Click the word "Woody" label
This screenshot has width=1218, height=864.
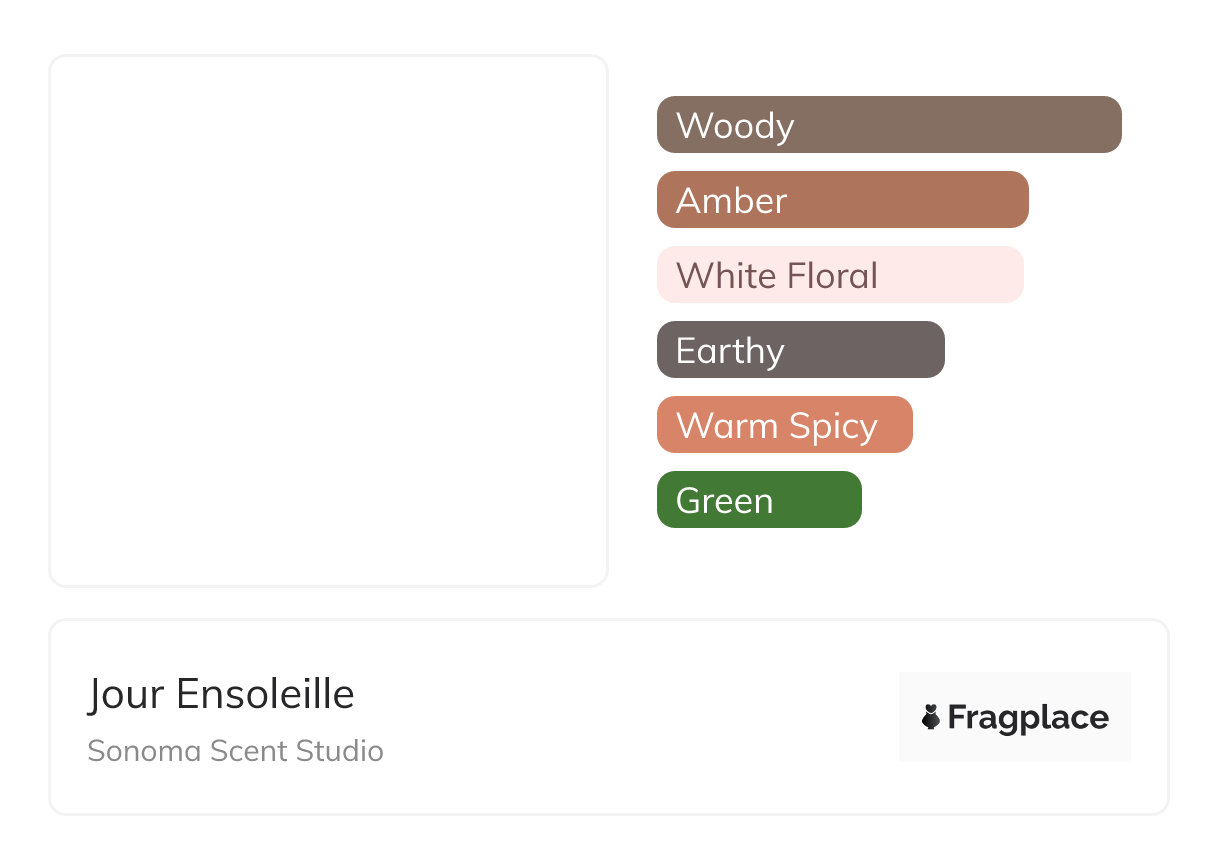(735, 126)
